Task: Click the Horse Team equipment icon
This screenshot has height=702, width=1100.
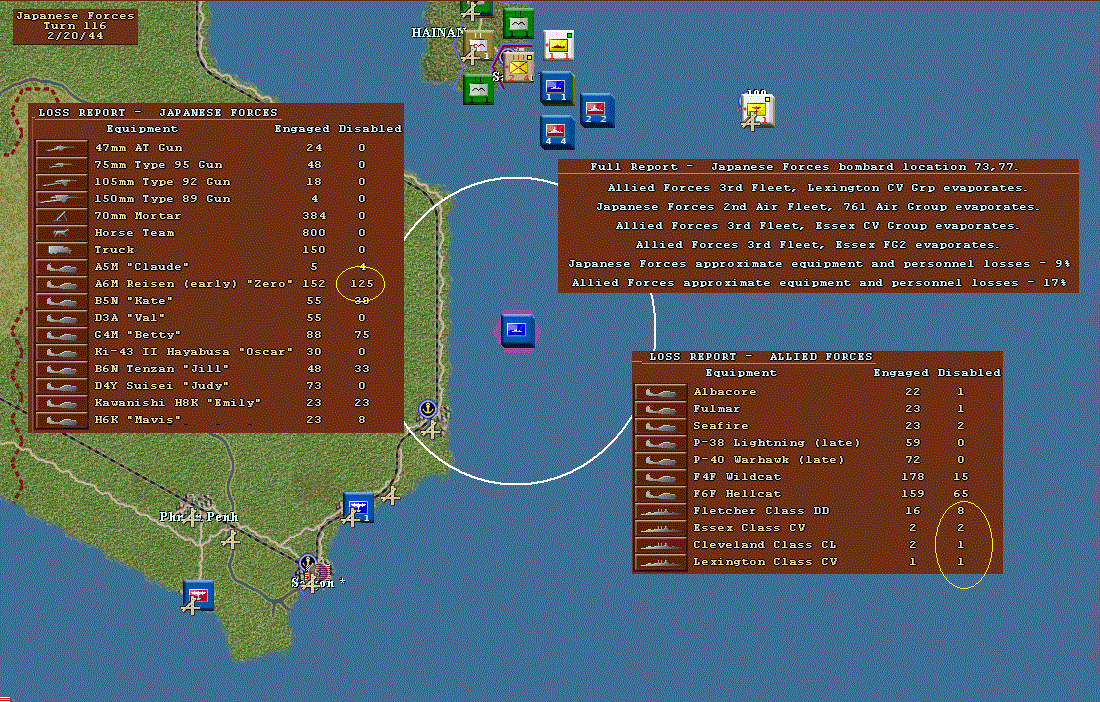Action: 62,233
